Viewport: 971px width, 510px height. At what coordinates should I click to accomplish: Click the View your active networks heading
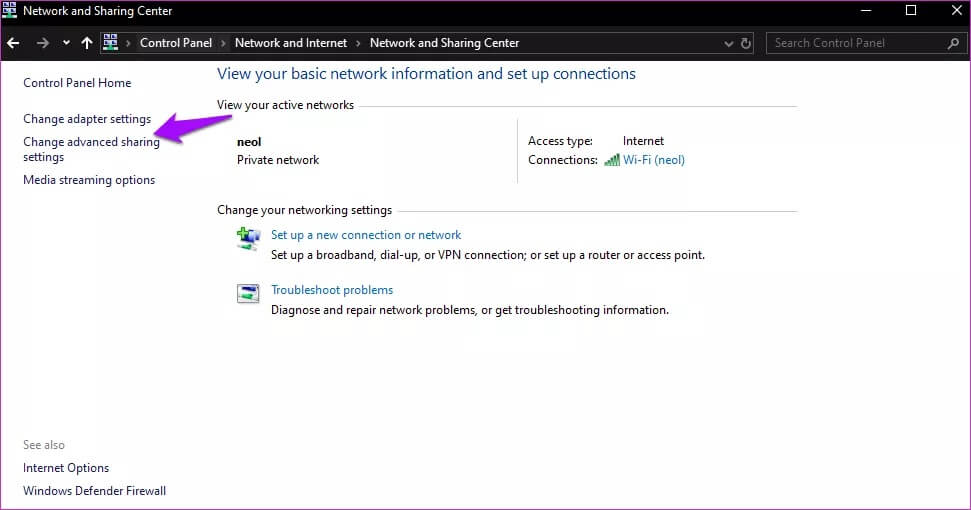[x=285, y=105]
